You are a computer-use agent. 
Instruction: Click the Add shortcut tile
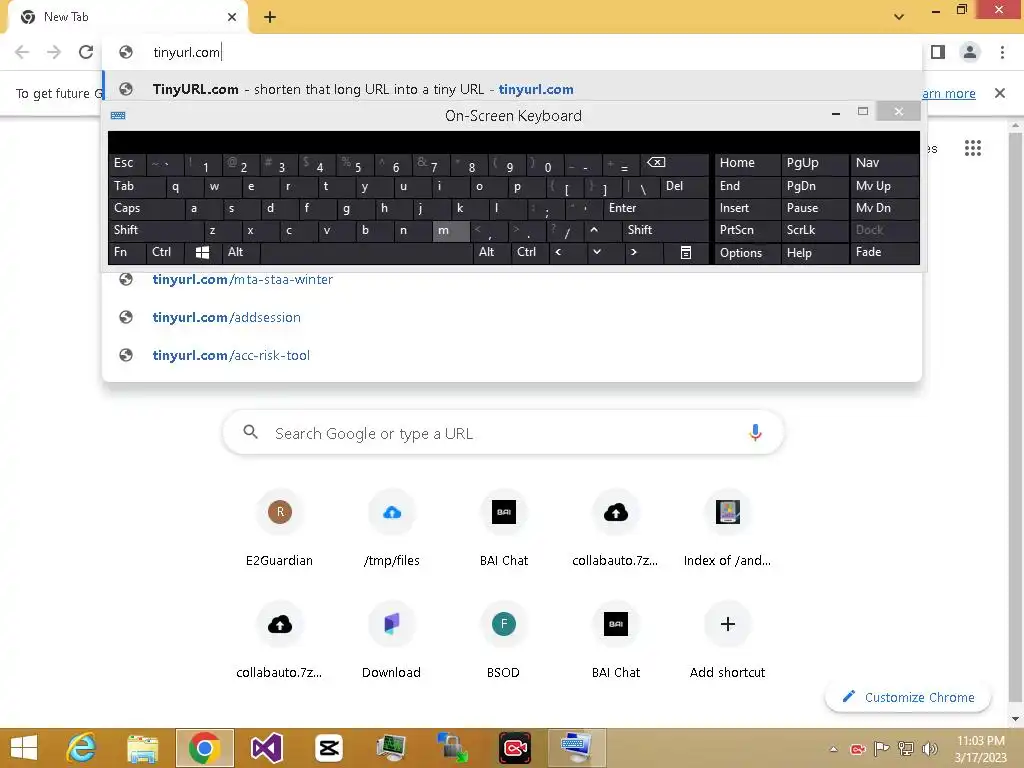pyautogui.click(x=728, y=641)
